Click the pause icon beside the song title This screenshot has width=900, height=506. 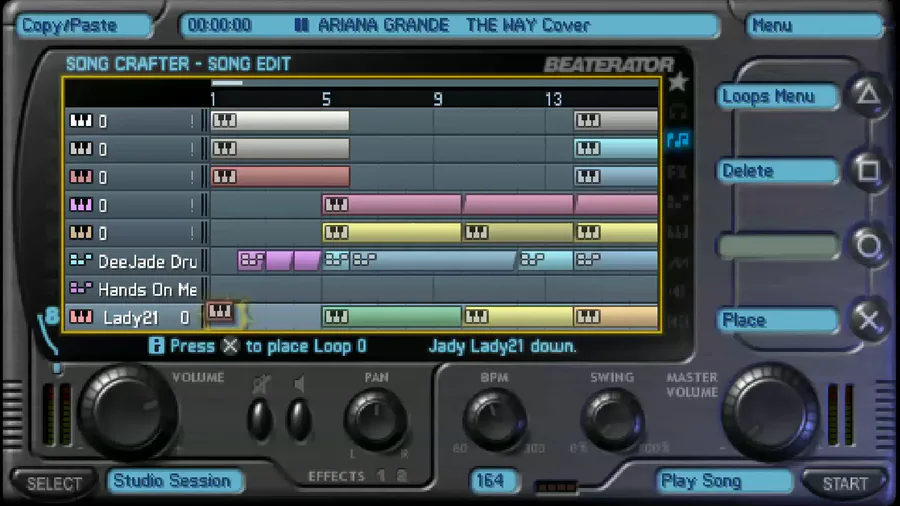point(301,25)
